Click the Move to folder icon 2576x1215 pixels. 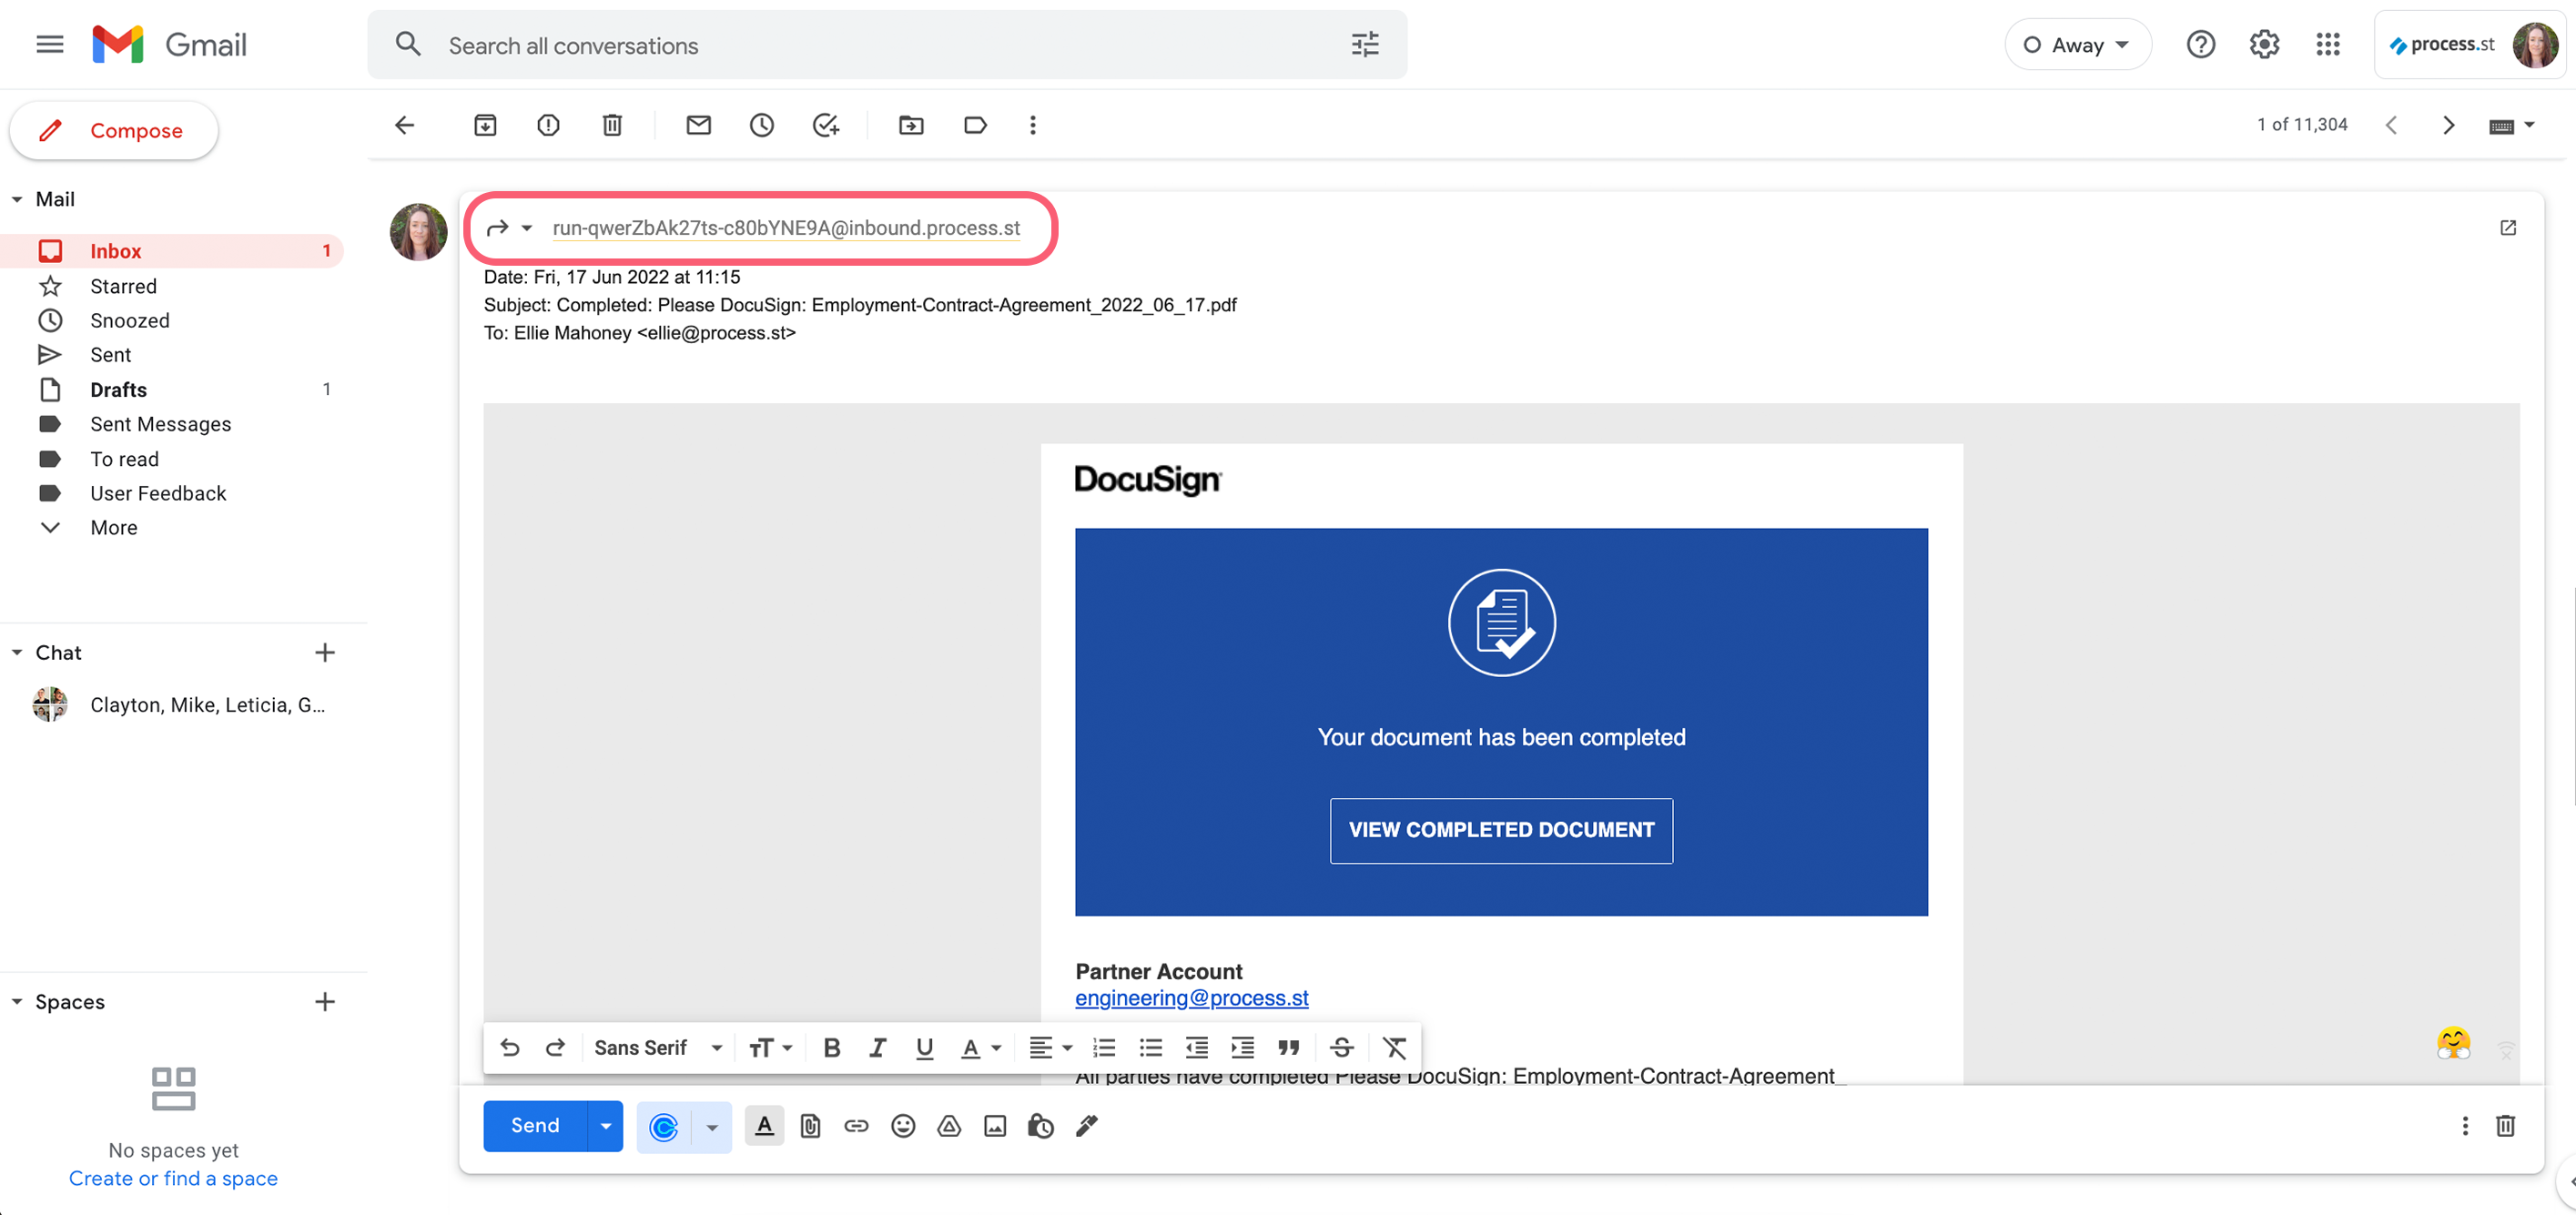click(x=911, y=125)
